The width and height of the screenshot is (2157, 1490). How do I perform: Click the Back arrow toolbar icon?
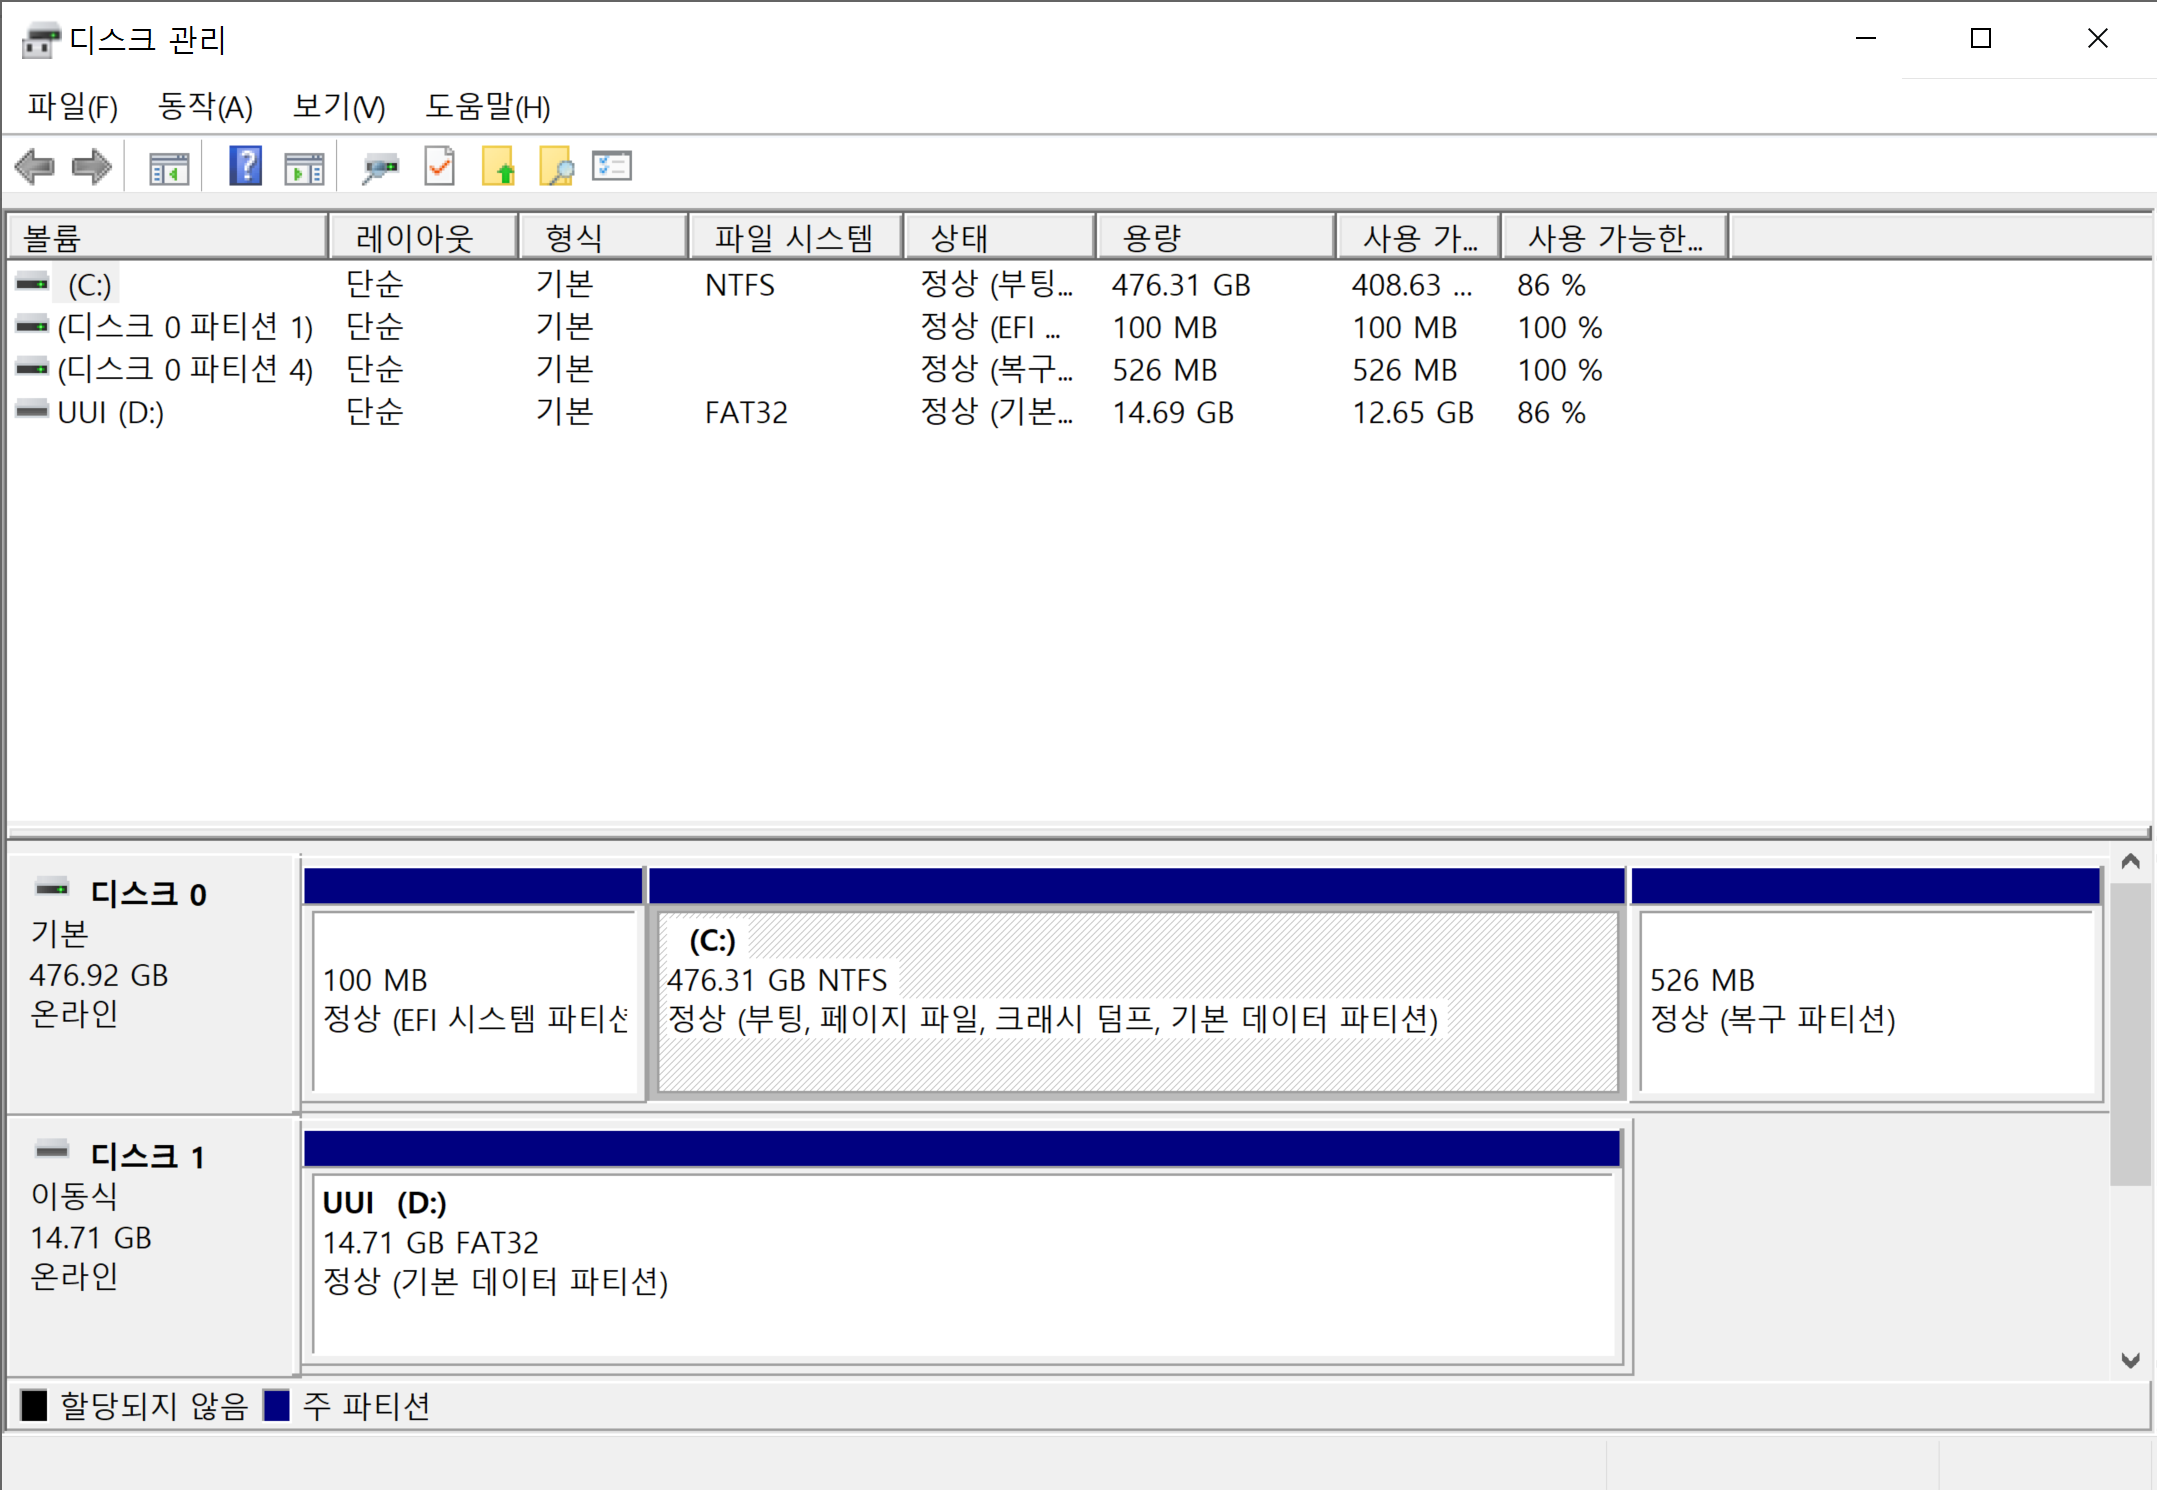36,167
